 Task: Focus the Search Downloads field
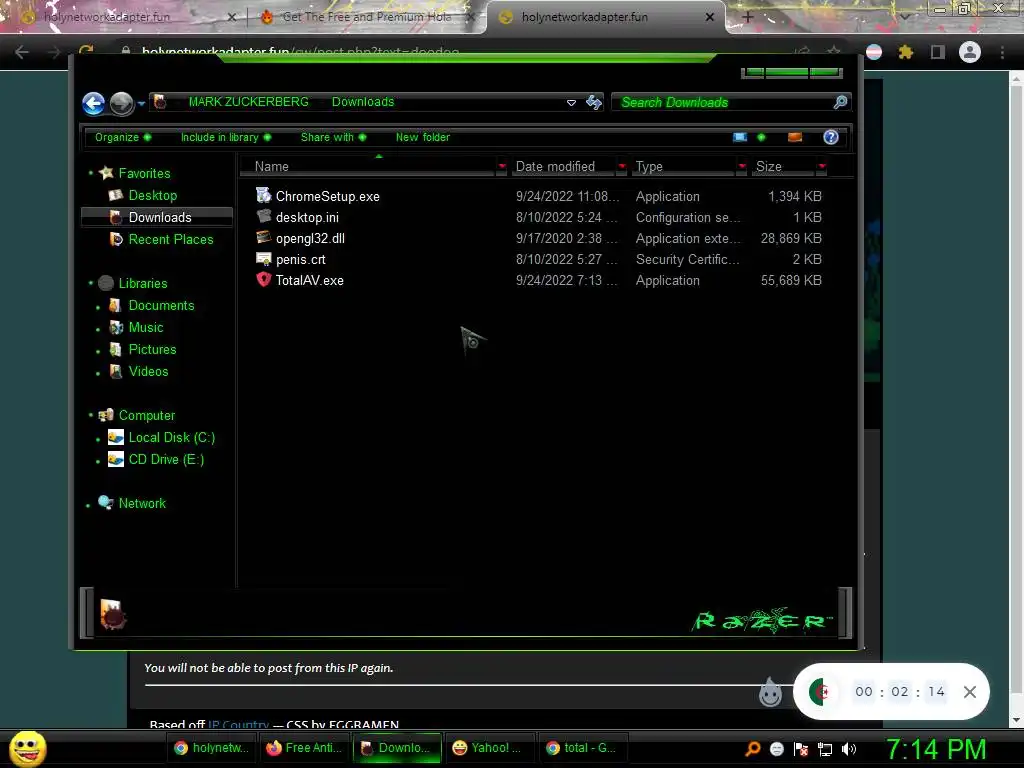click(x=722, y=102)
